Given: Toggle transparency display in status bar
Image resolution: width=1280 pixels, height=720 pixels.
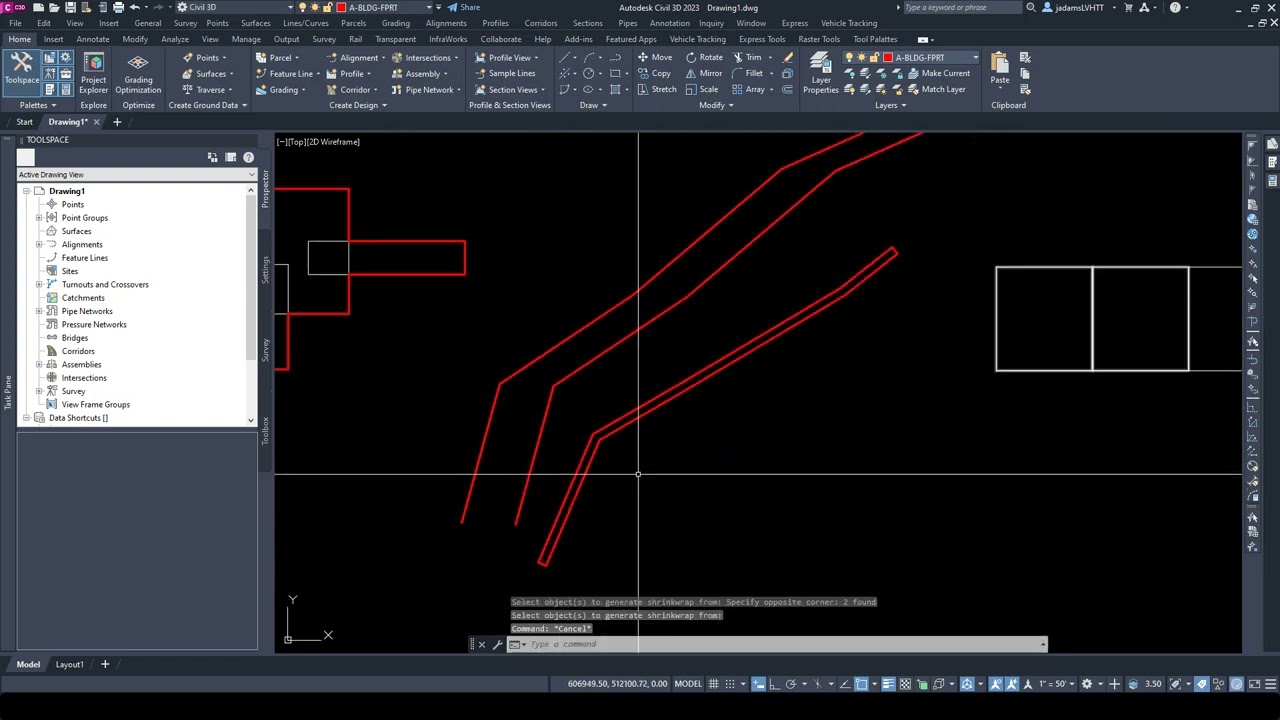Looking at the screenshot, I should [905, 684].
